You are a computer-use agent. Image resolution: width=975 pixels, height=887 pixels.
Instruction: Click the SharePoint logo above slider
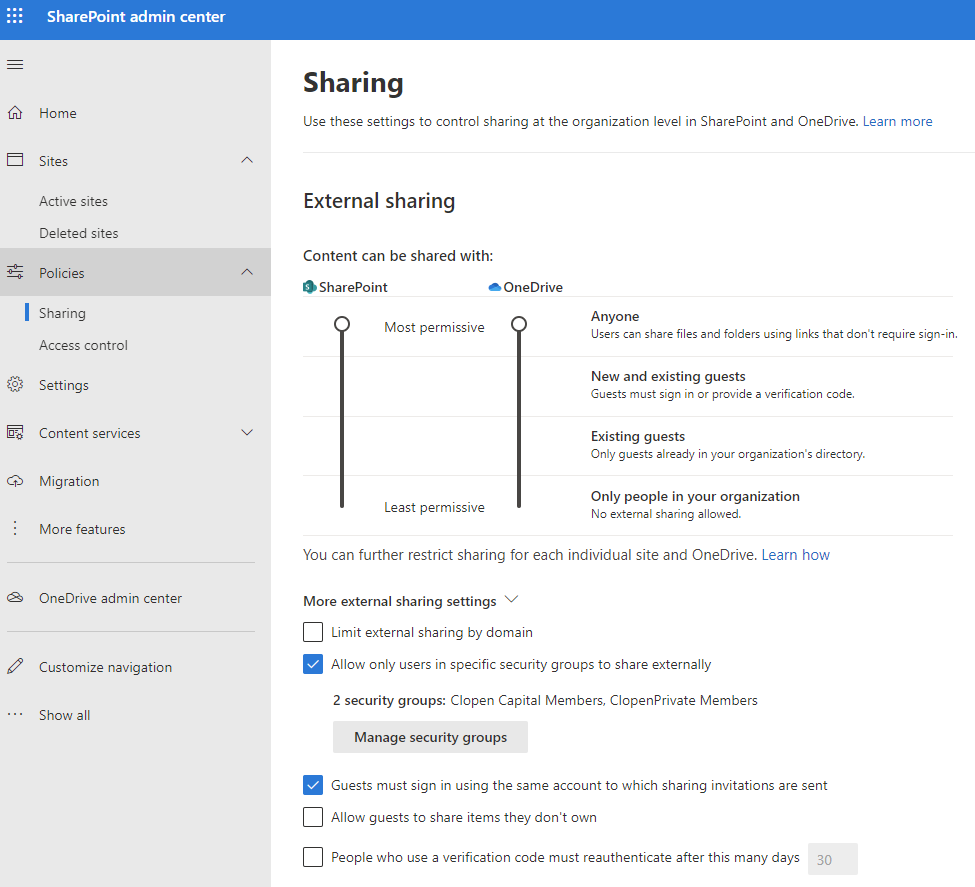[310, 287]
